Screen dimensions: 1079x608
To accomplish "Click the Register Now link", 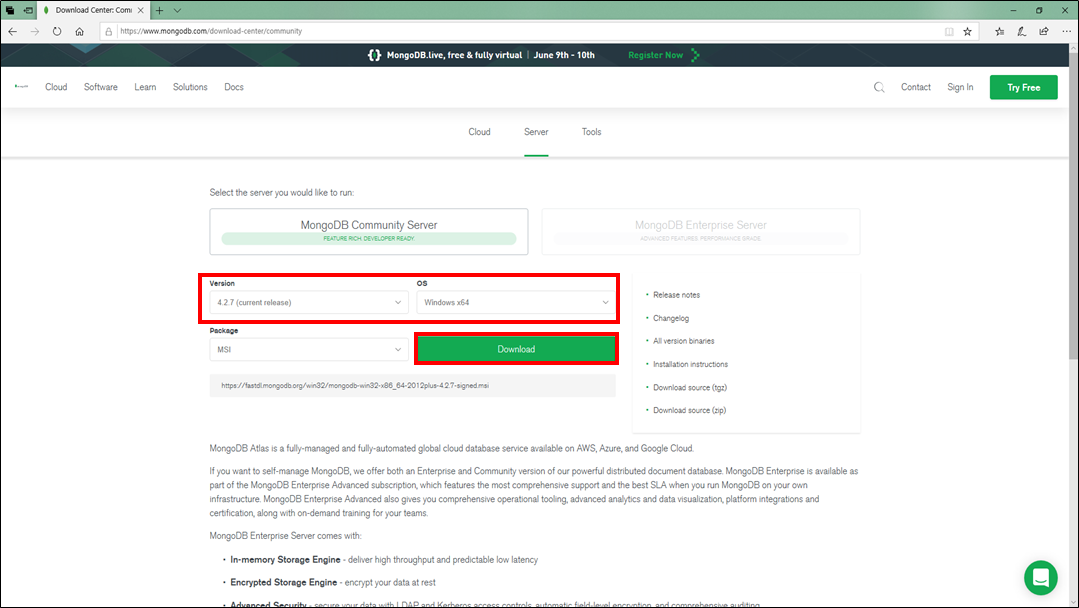I will 655,55.
